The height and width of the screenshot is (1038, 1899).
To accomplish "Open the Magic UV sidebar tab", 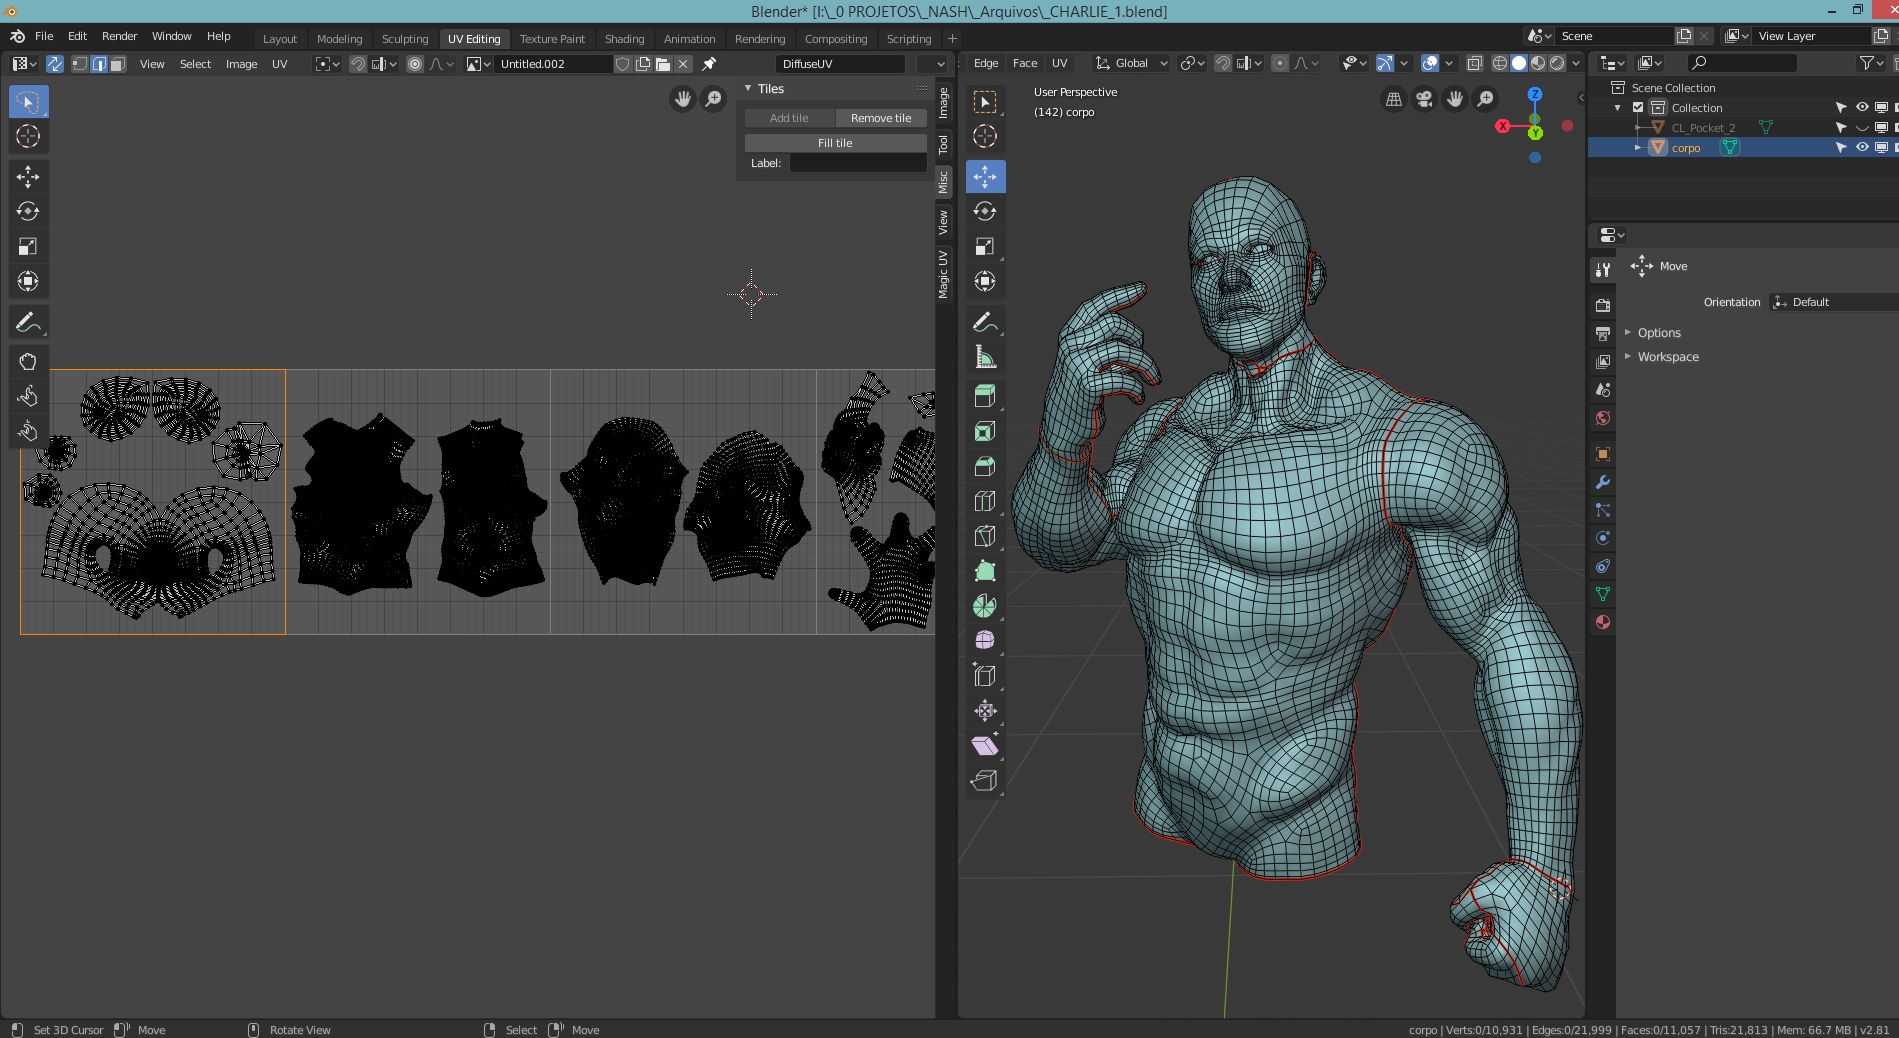I will coord(943,274).
